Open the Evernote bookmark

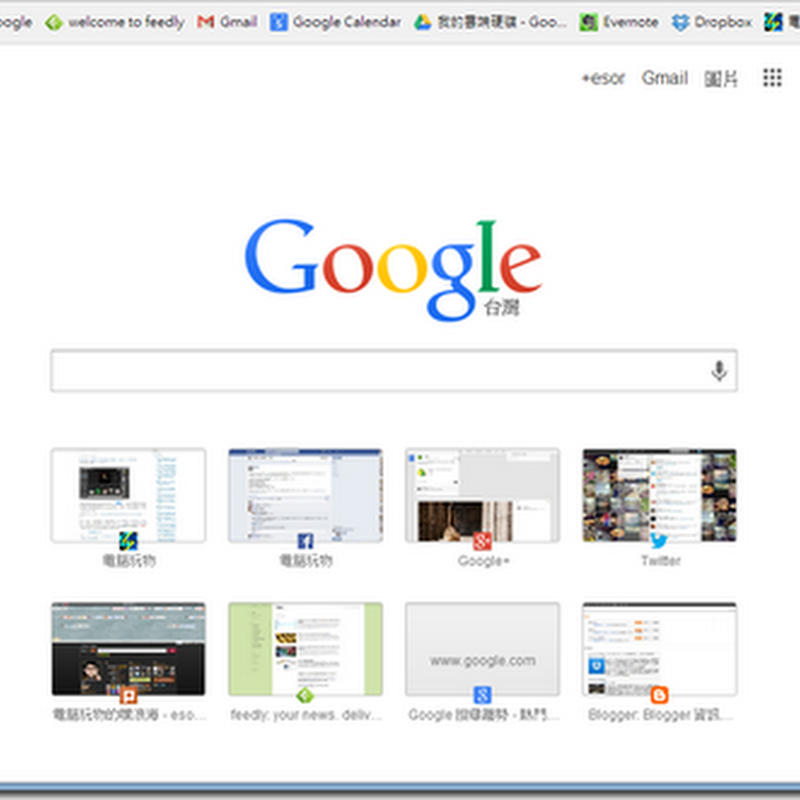tap(619, 22)
